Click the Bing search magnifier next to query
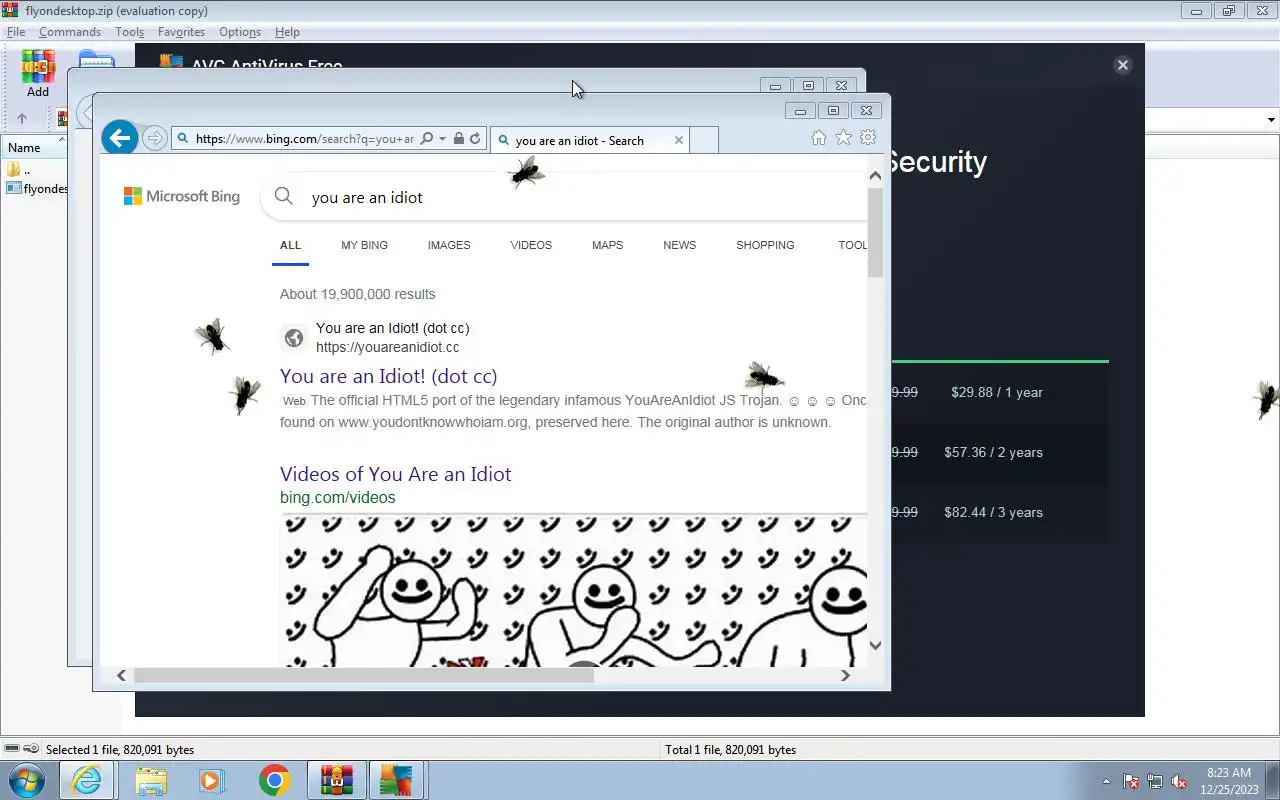 (284, 197)
